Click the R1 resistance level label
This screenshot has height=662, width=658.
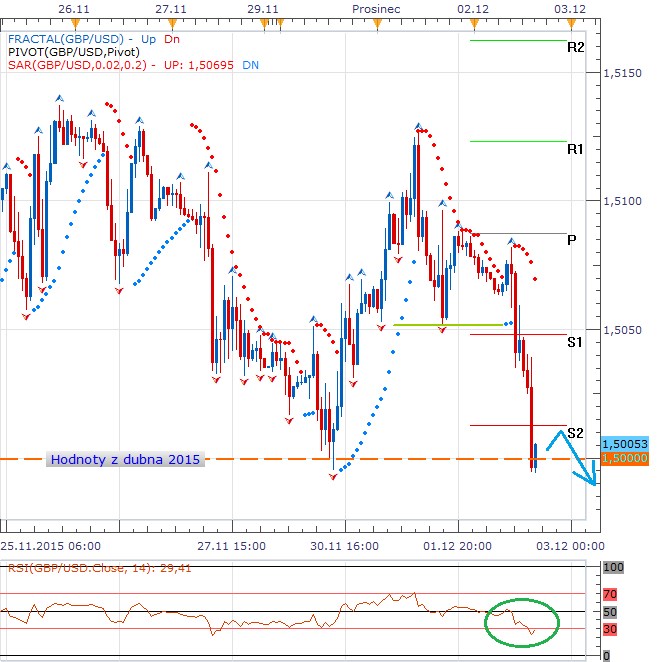point(575,148)
